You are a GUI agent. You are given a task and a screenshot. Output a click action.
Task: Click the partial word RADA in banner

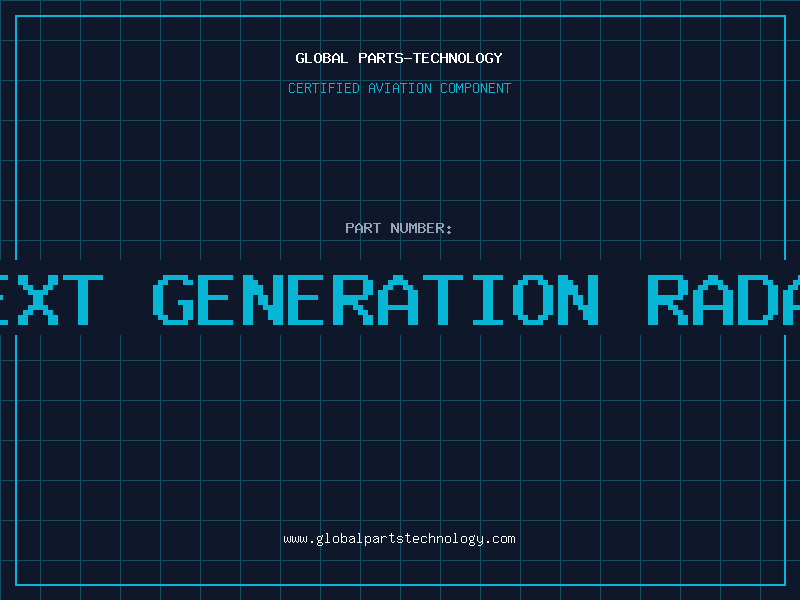point(722,298)
